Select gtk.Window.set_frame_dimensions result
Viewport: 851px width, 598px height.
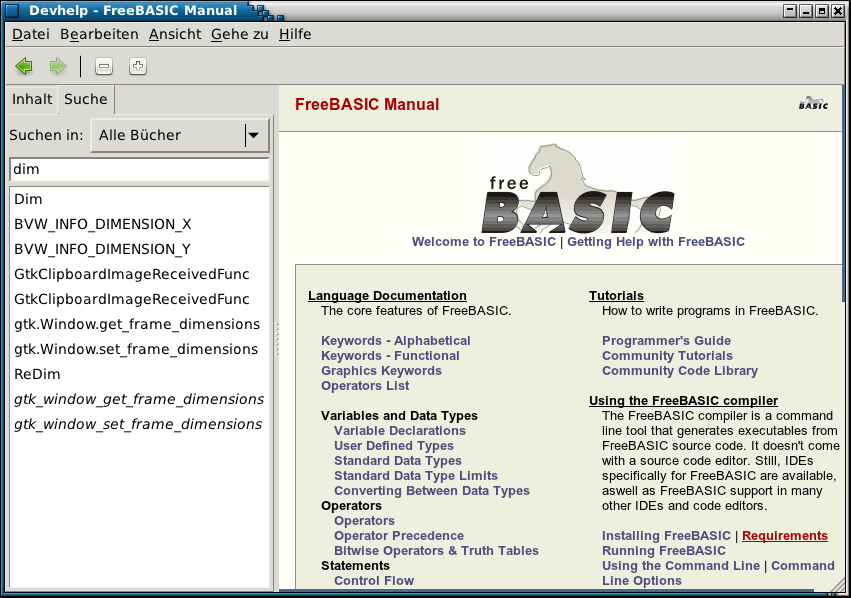pyautogui.click(x=139, y=349)
